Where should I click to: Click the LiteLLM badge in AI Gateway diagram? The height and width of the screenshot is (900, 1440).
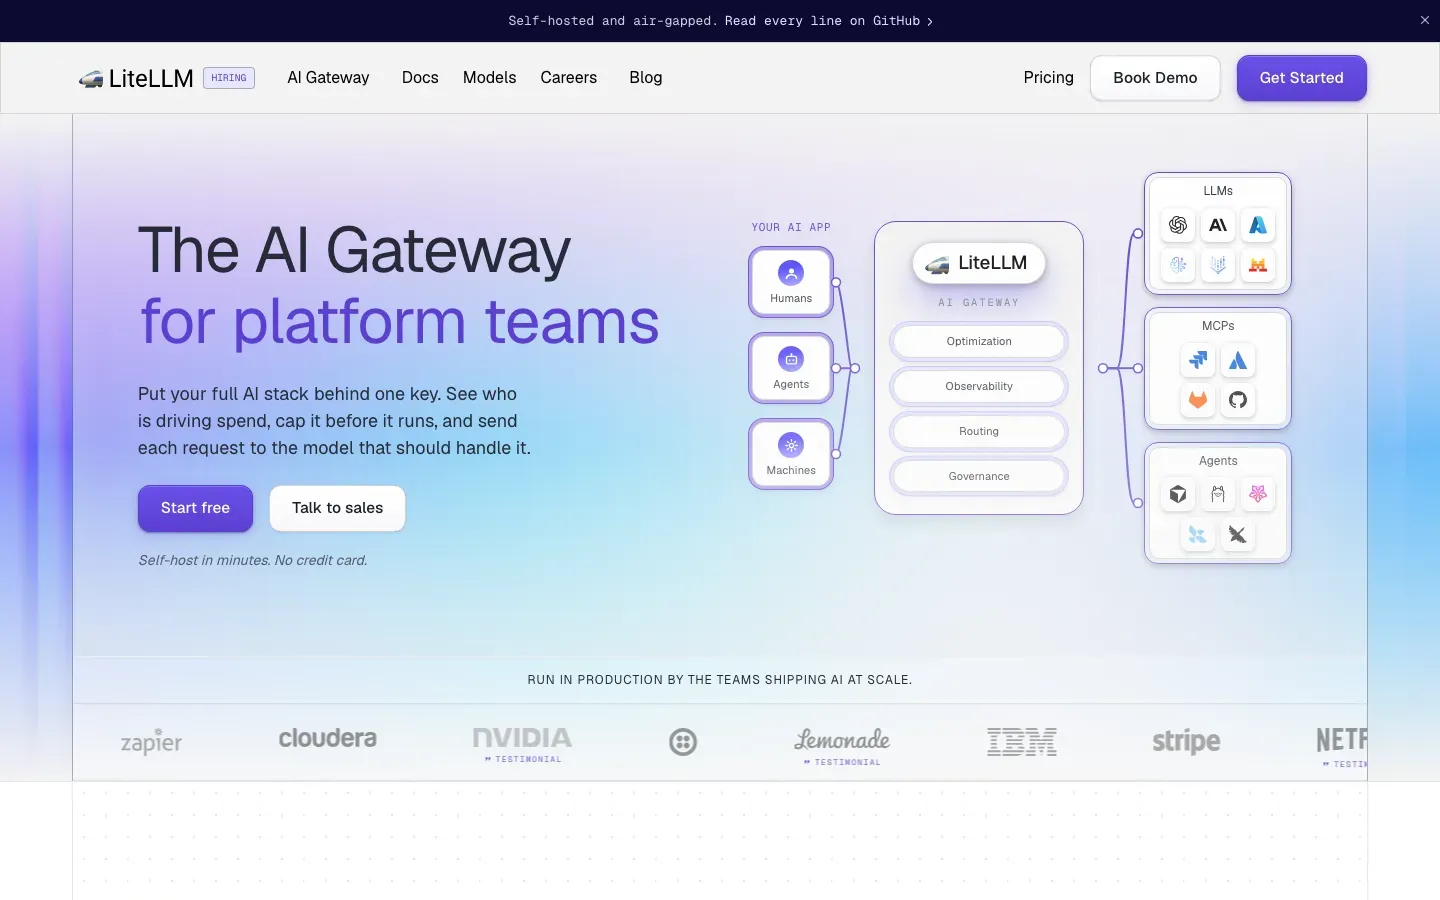[x=978, y=263]
